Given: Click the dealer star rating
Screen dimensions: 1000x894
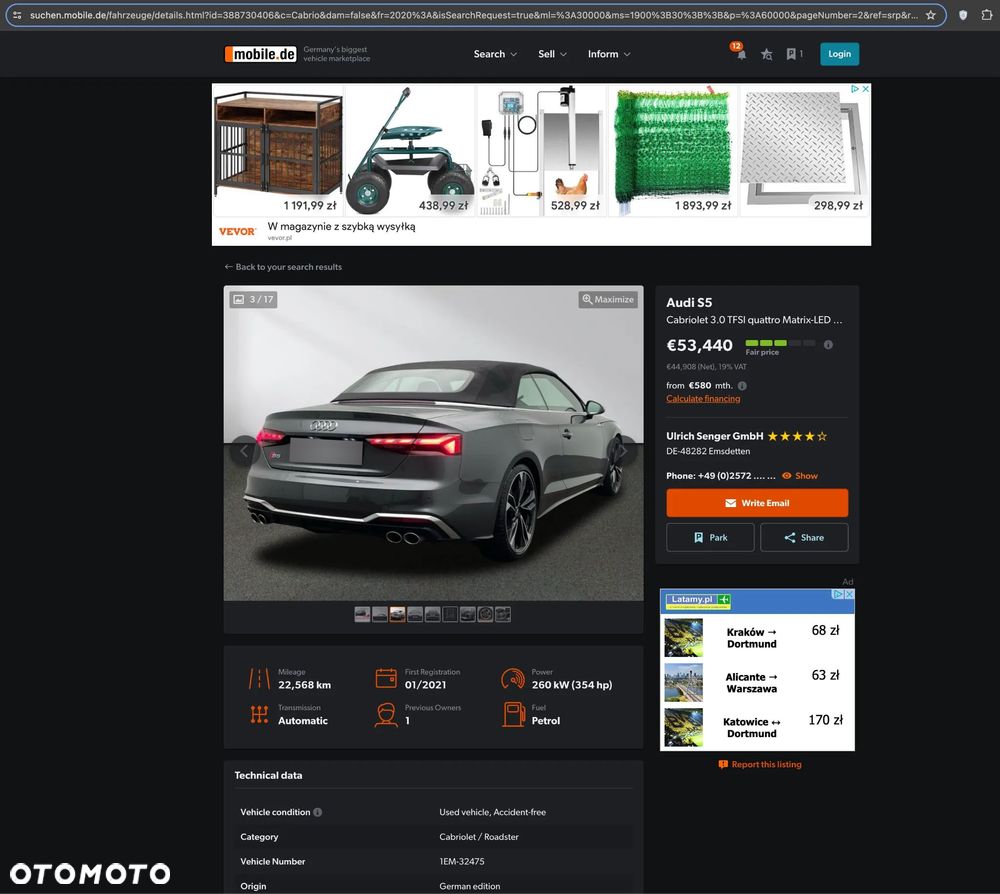Looking at the screenshot, I should coord(797,436).
